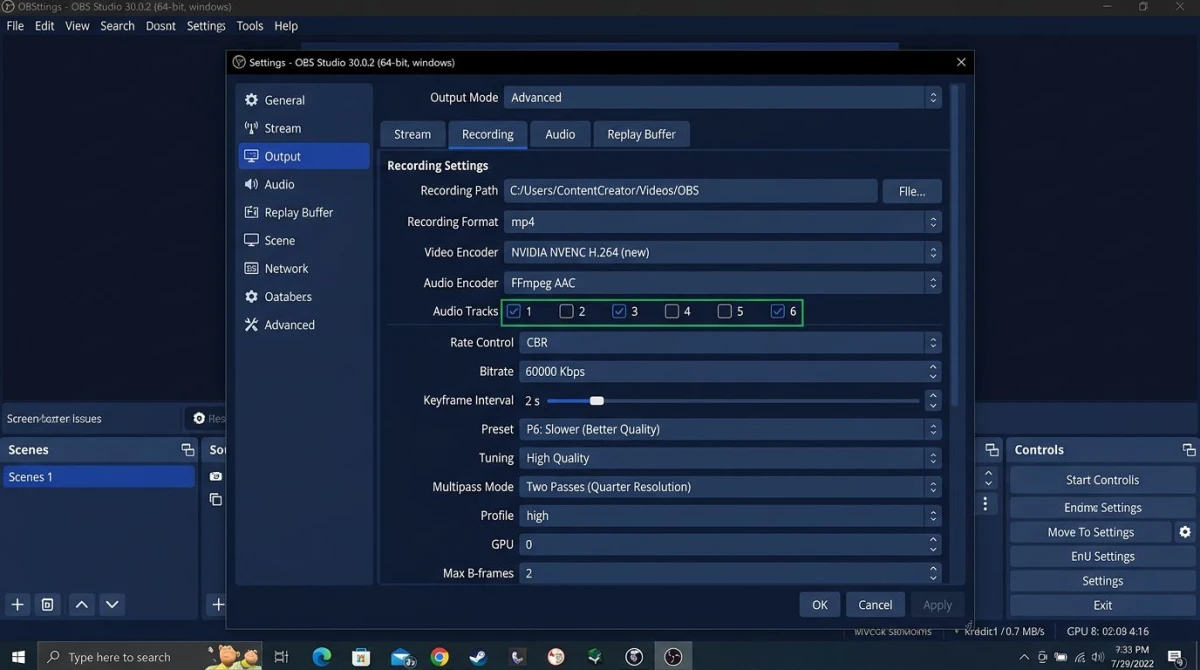Viewport: 1200px width, 670px height.
Task: Open the Multipass Mode dropdown
Action: click(730, 487)
